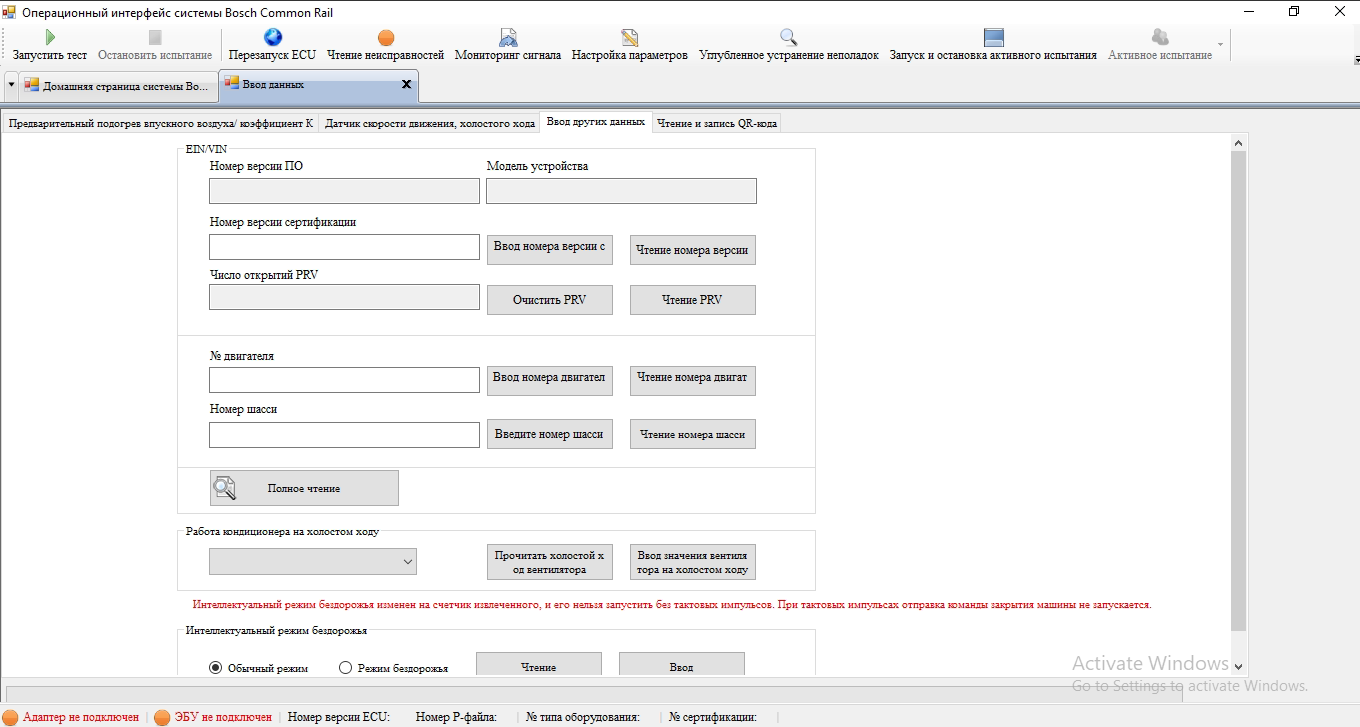Click Ввод значения вентилятора на холостом ходу
Image resolution: width=1360 pixels, height=727 pixels.
692,562
